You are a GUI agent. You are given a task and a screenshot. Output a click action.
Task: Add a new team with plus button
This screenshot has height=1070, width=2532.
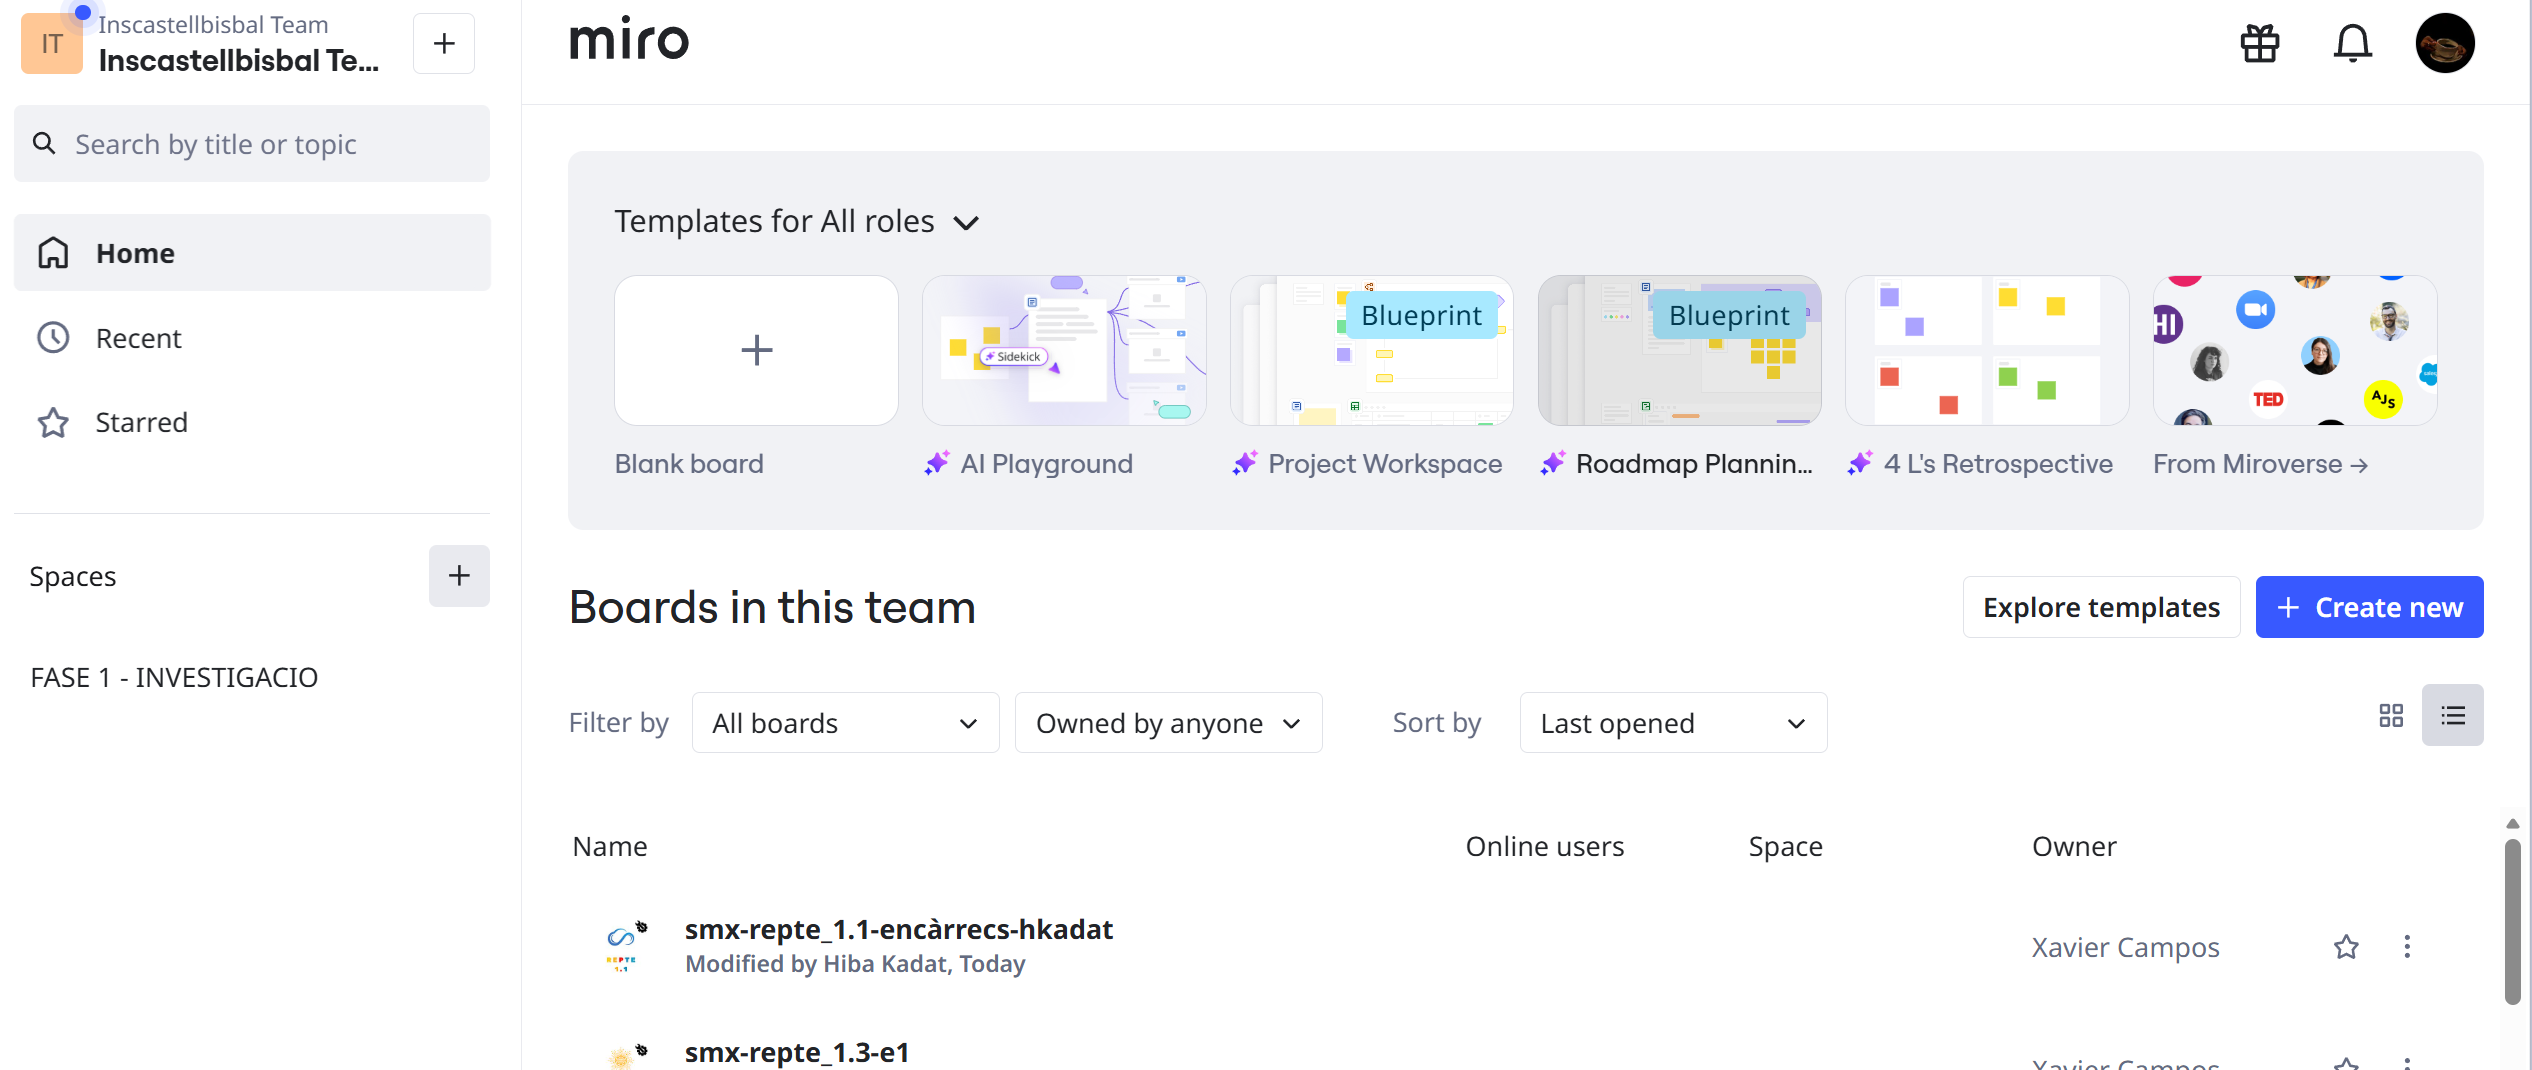coord(444,43)
